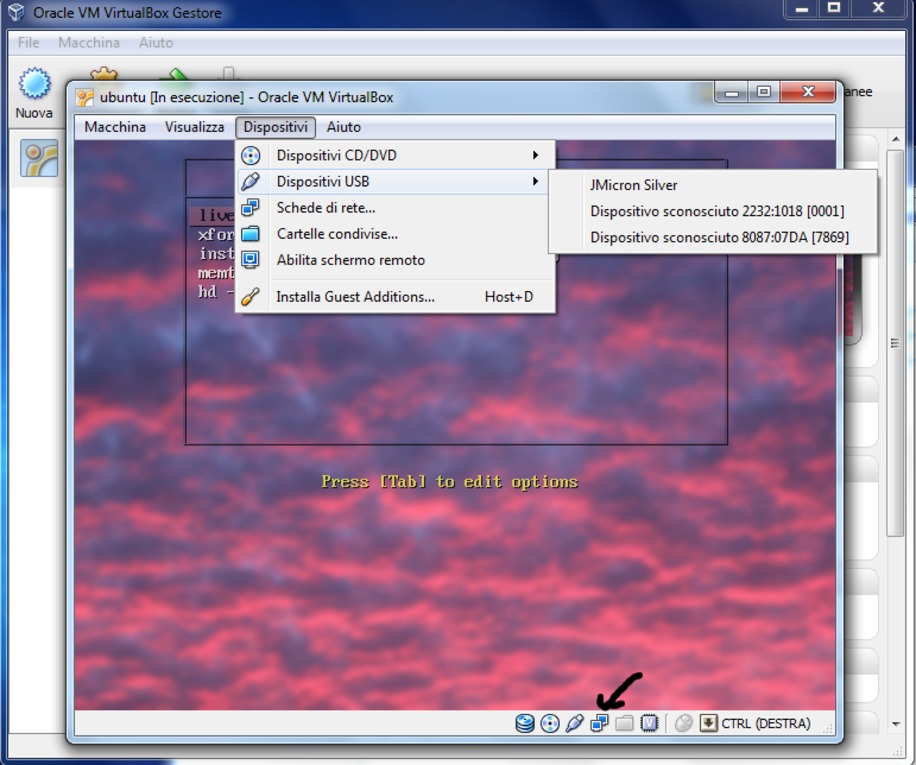Screen dimensions: 916x765
Task: Click the monitor icon beside Abilita schermo remoto
Action: (251, 260)
